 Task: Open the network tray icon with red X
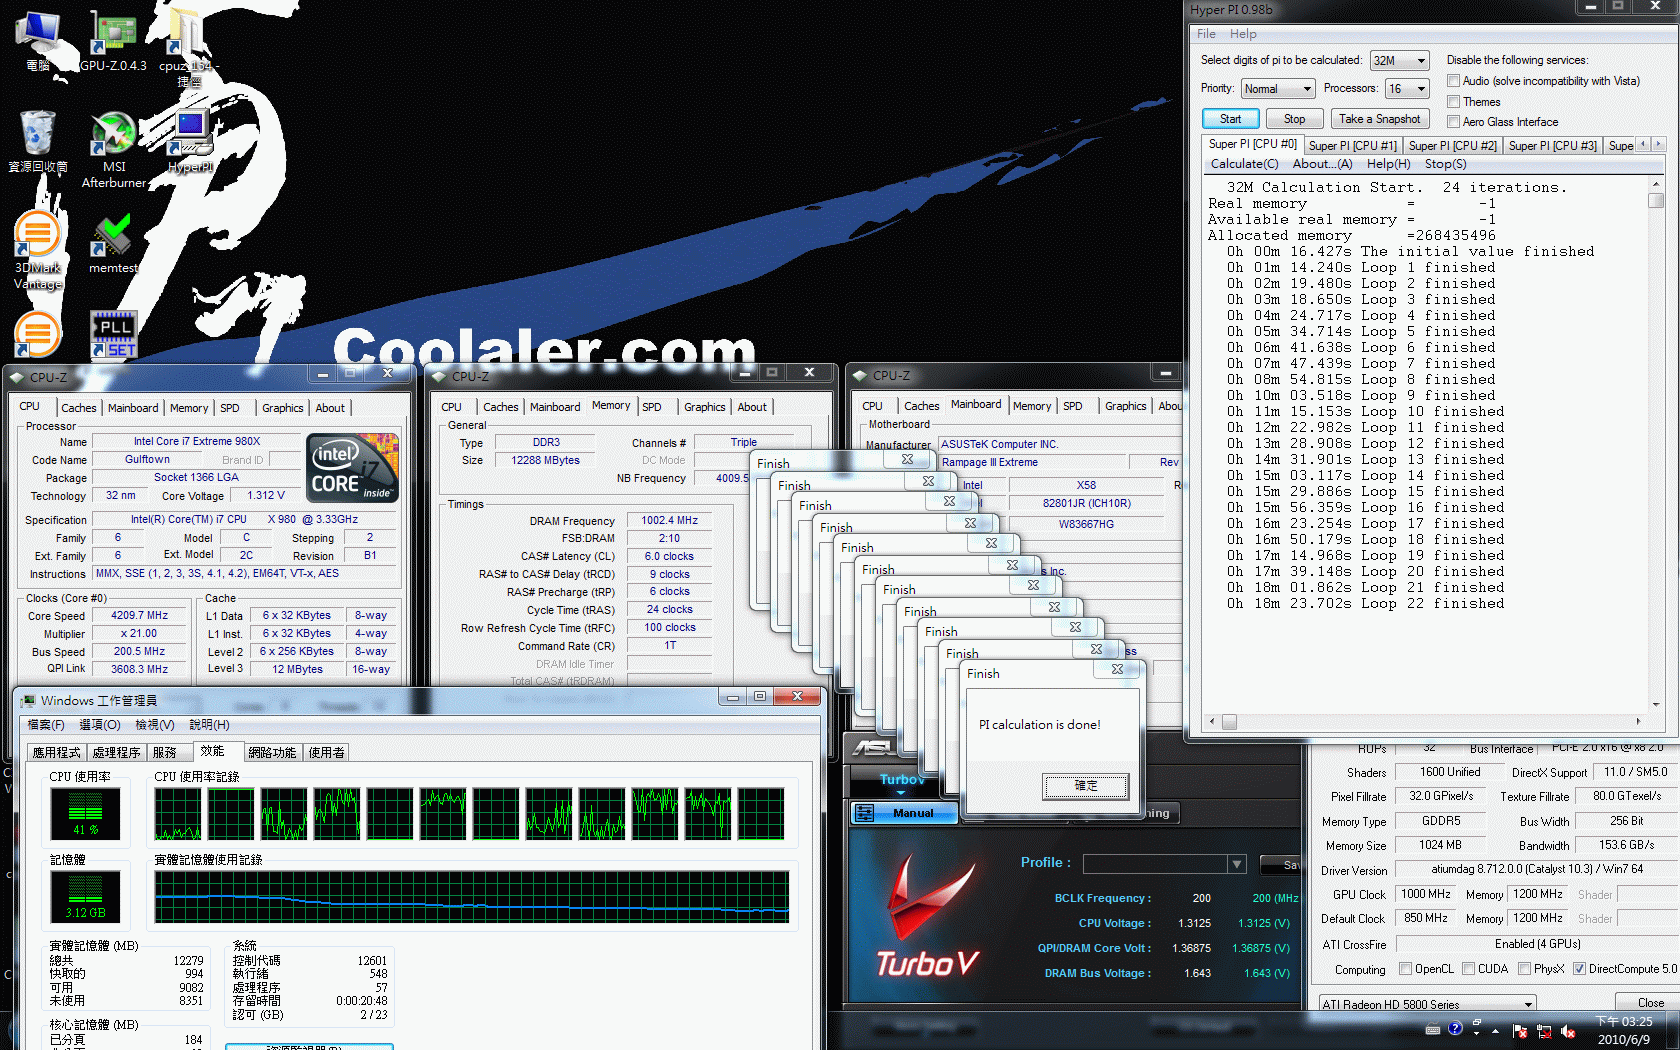coord(1544,1031)
